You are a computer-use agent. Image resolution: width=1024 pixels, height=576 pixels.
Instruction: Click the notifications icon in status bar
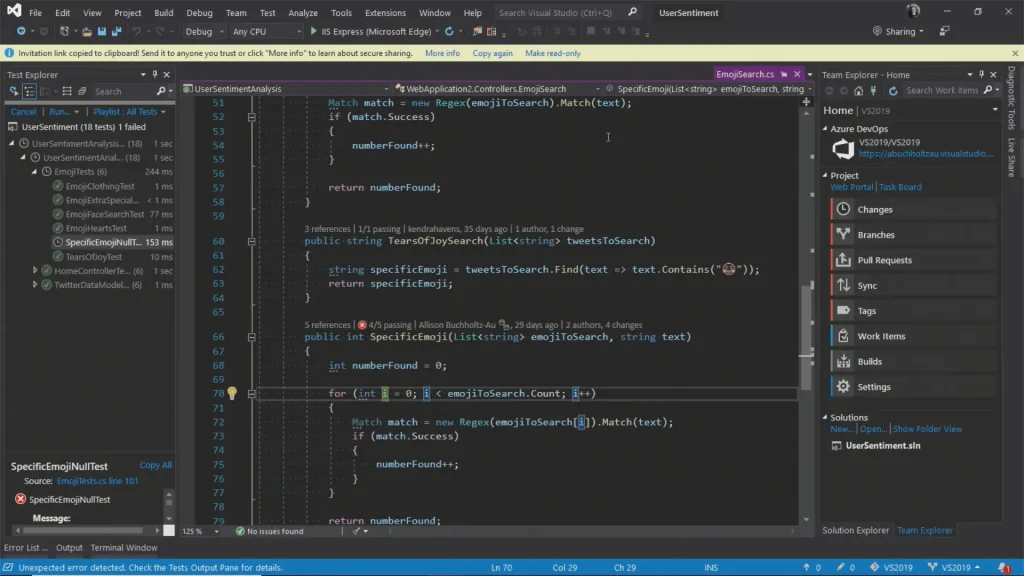tap(1004, 568)
